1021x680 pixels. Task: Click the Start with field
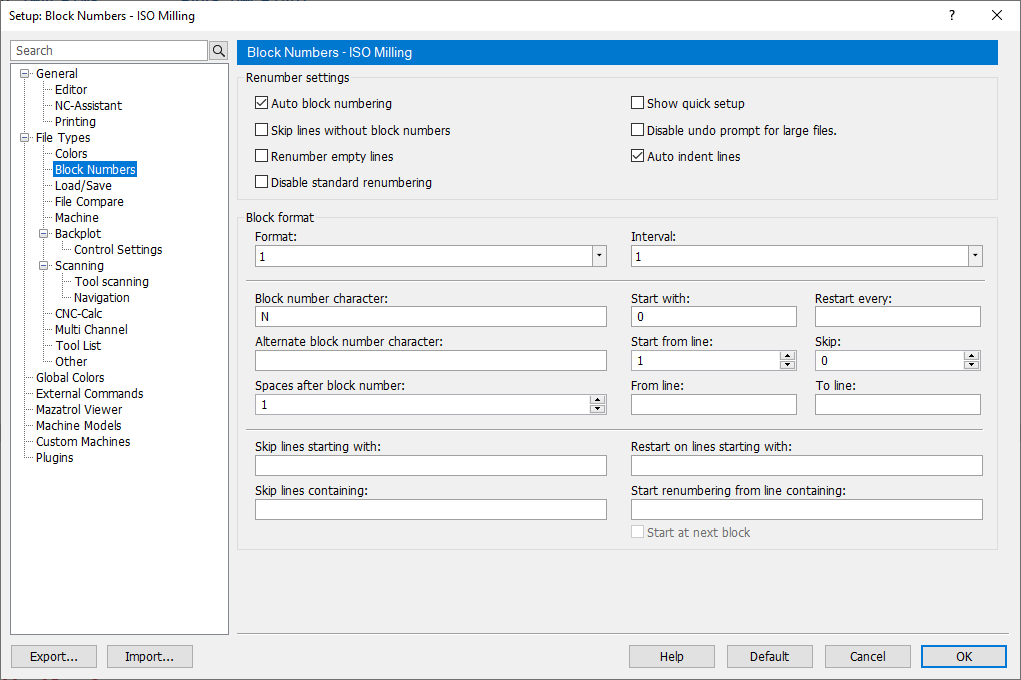713,317
